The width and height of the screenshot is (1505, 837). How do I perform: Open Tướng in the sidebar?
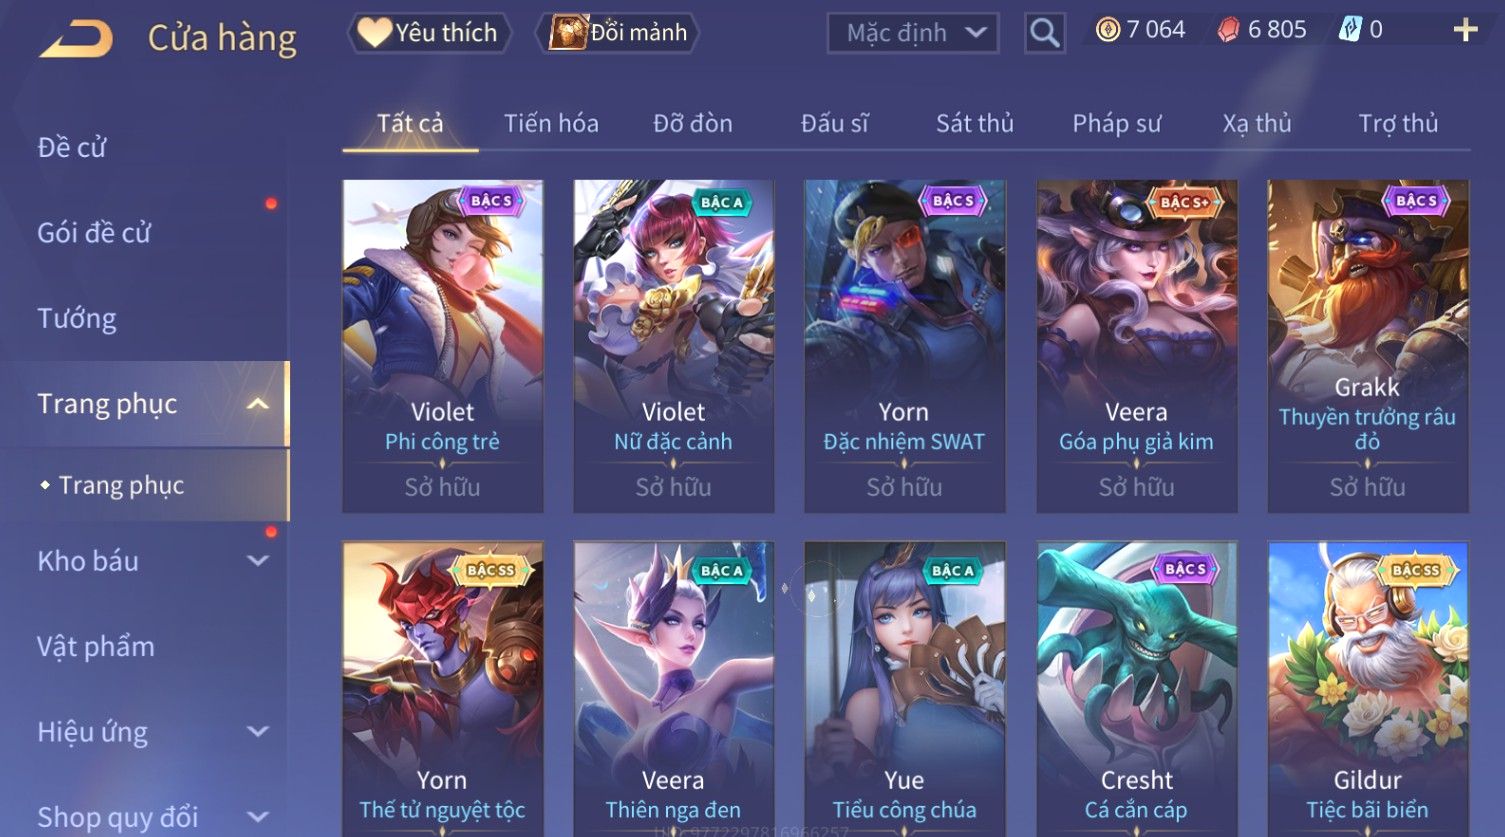pos(77,318)
